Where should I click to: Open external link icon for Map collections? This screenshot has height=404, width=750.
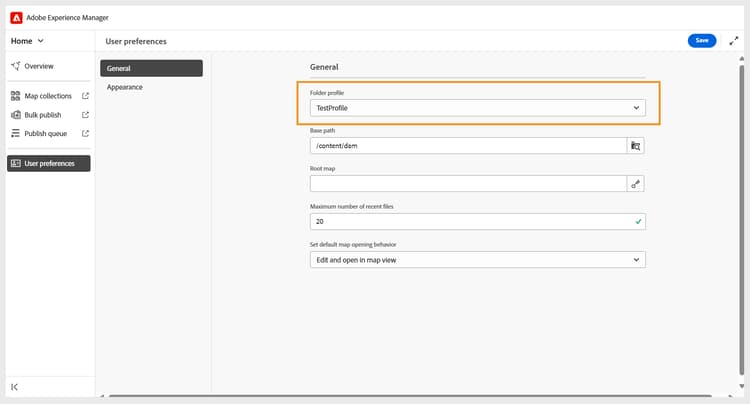(x=85, y=96)
